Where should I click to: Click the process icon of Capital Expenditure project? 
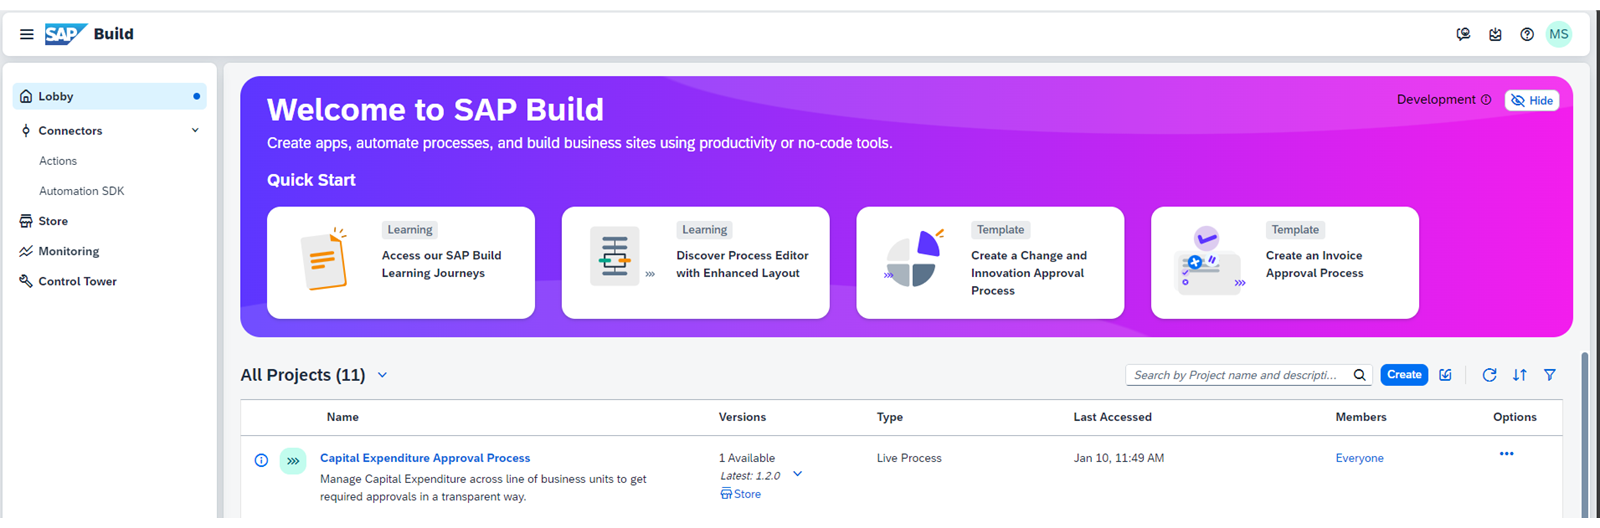click(293, 461)
